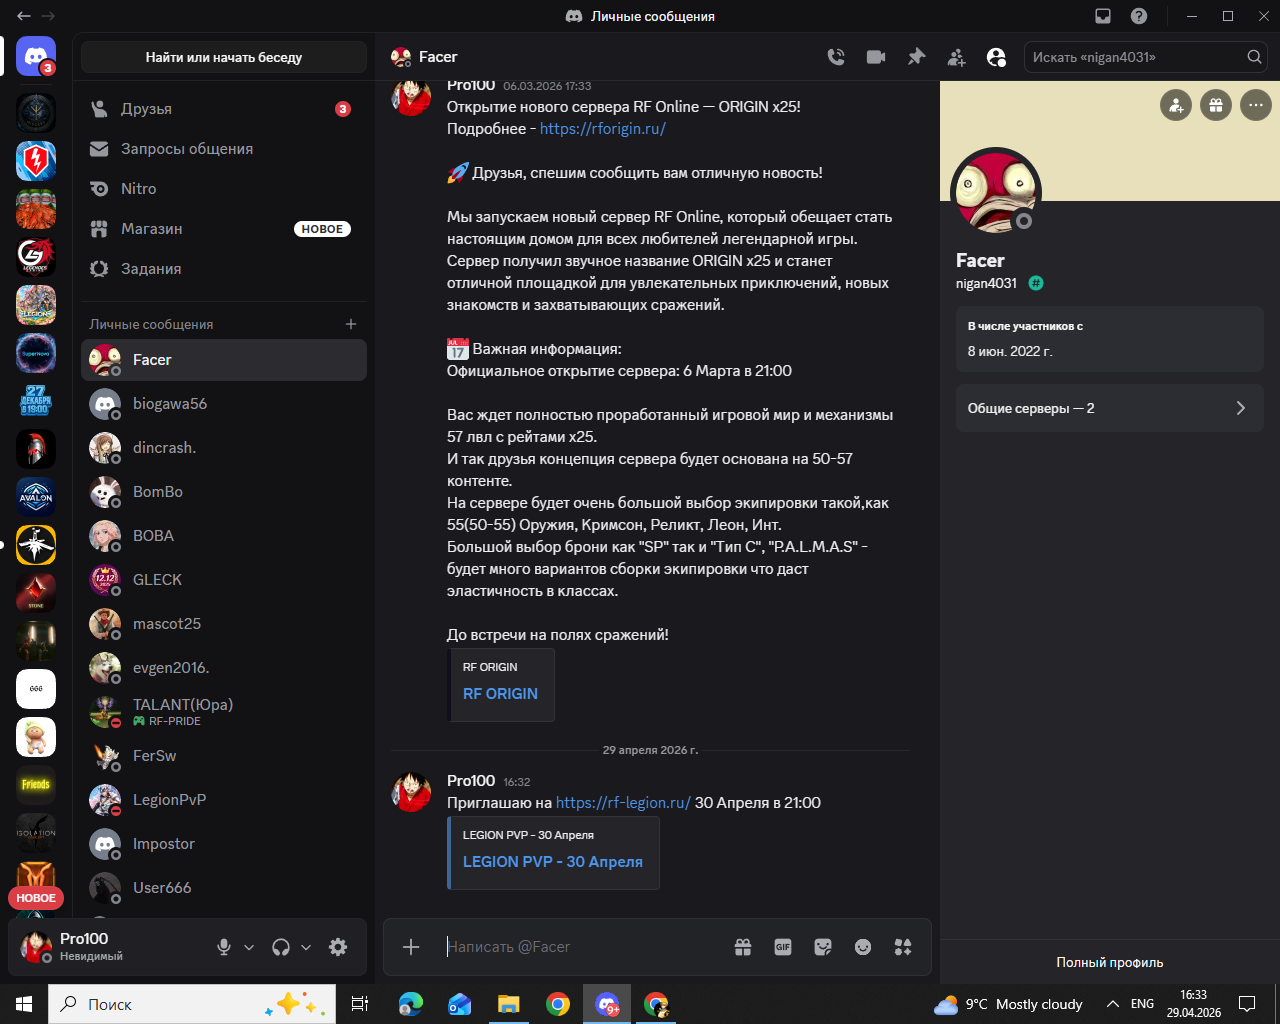This screenshot has height=1024, width=1280.
Task: Open Запросы общения section
Action: coord(224,149)
